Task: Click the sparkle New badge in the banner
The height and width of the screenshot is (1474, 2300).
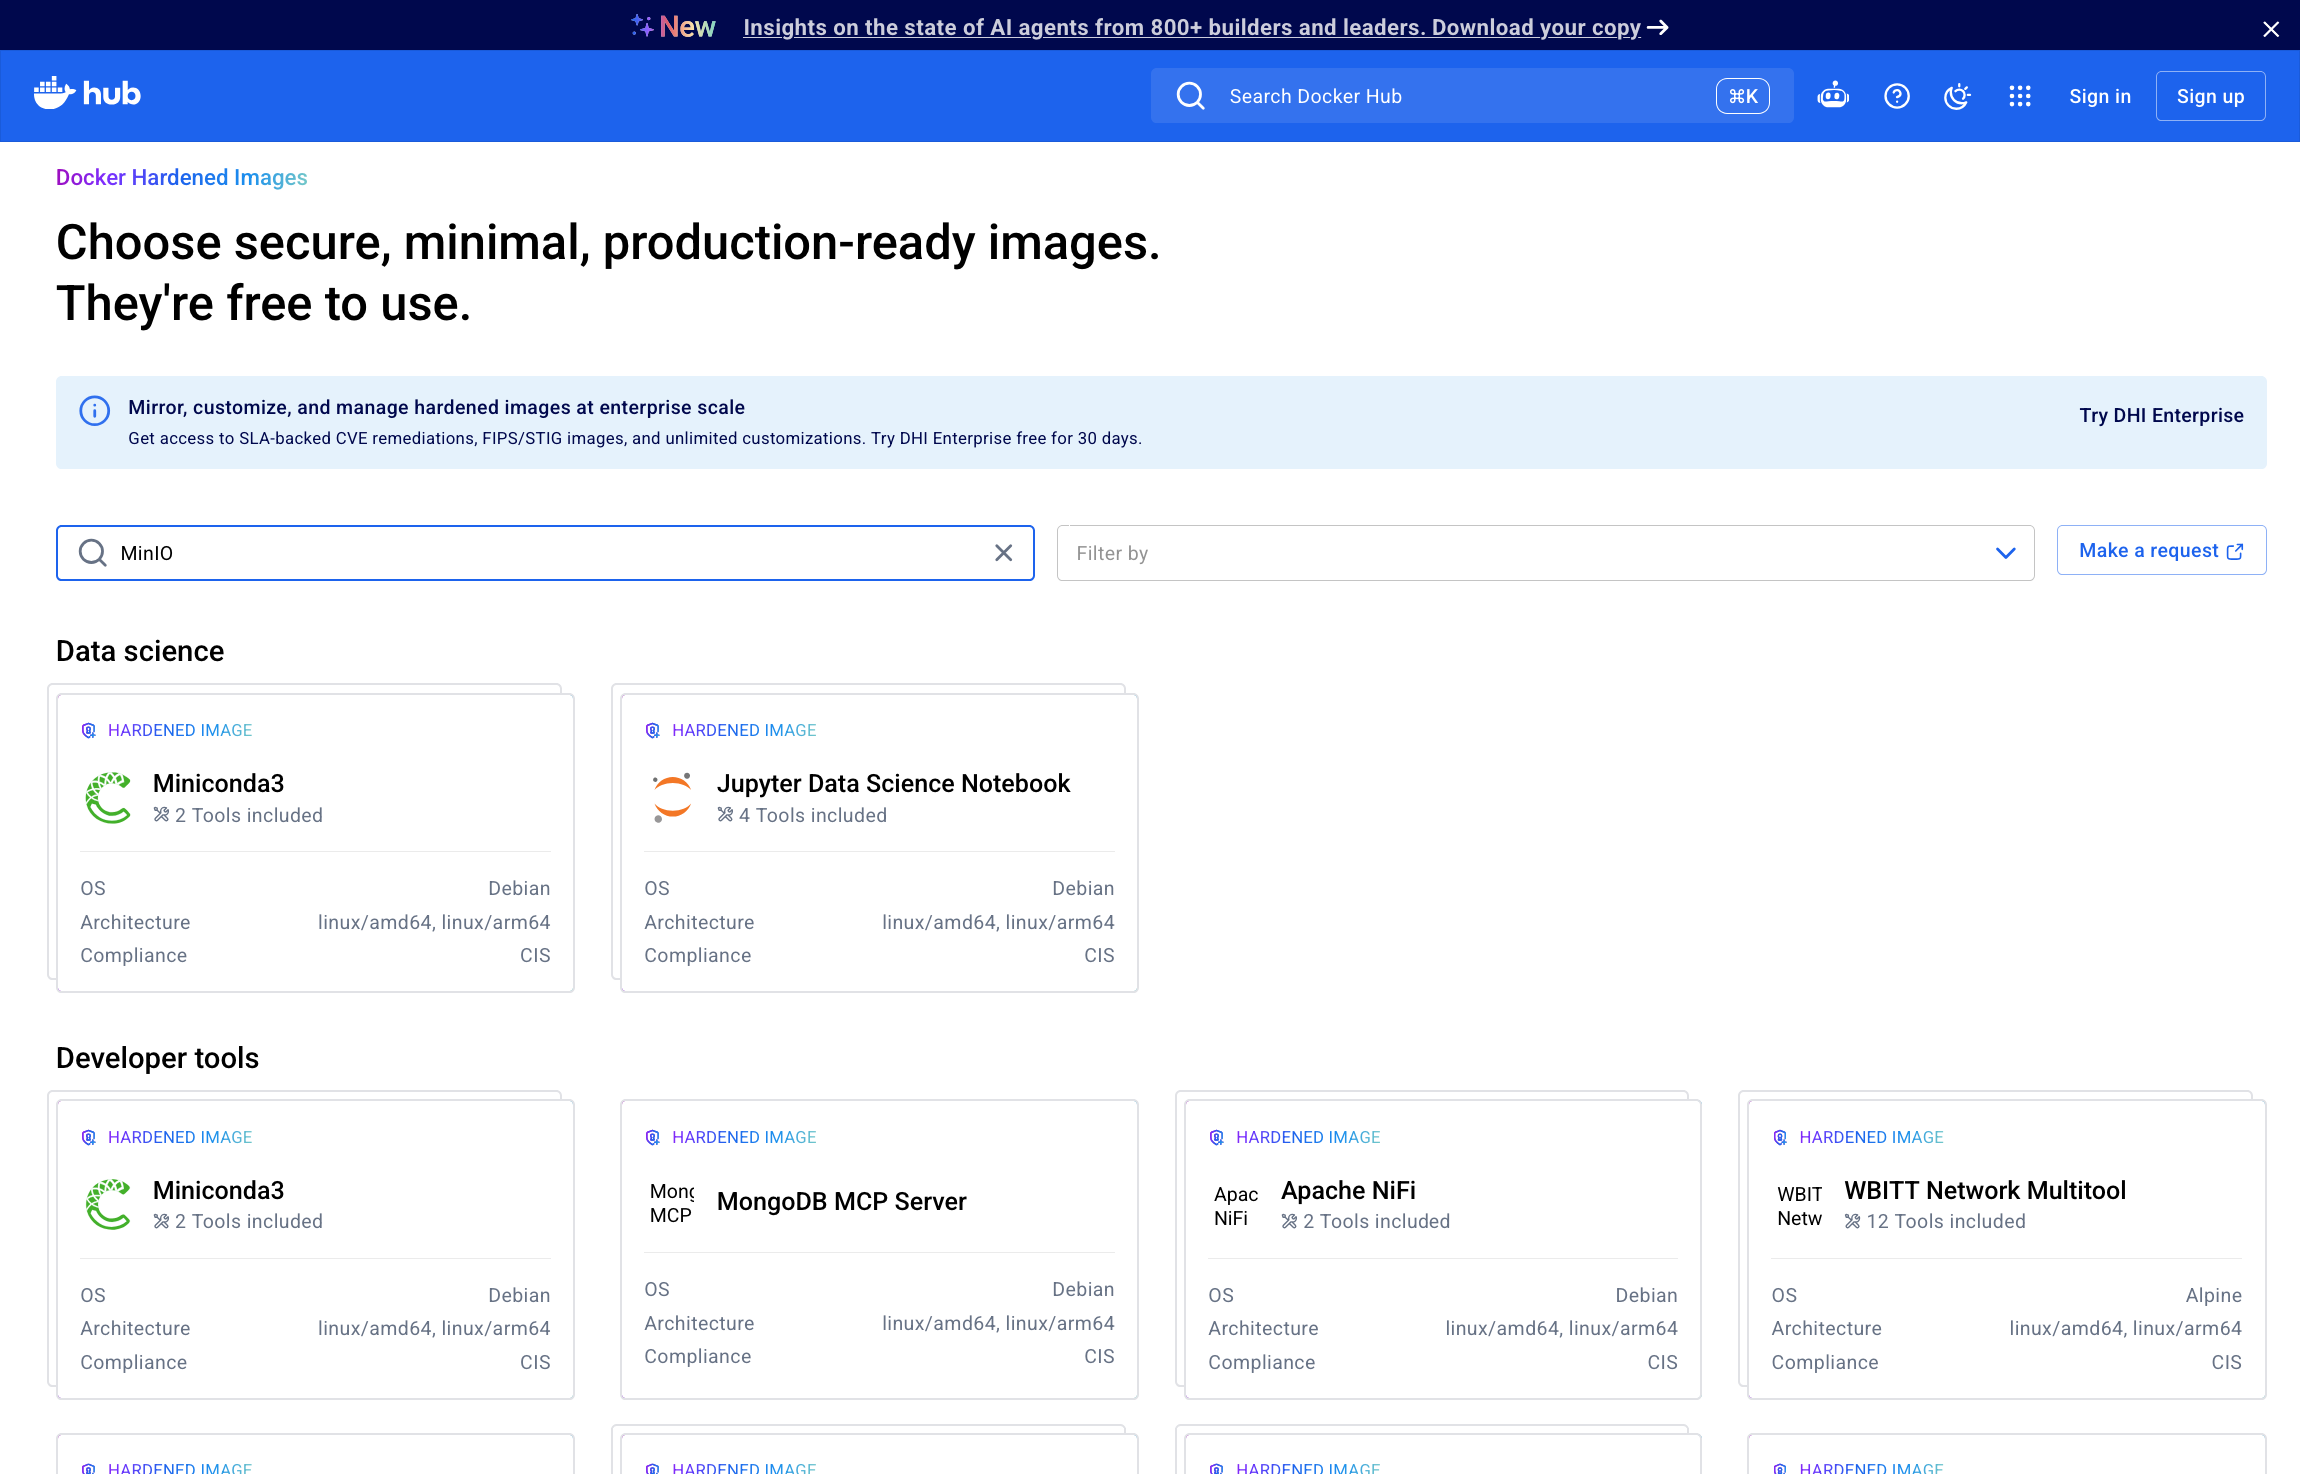Action: point(673,26)
